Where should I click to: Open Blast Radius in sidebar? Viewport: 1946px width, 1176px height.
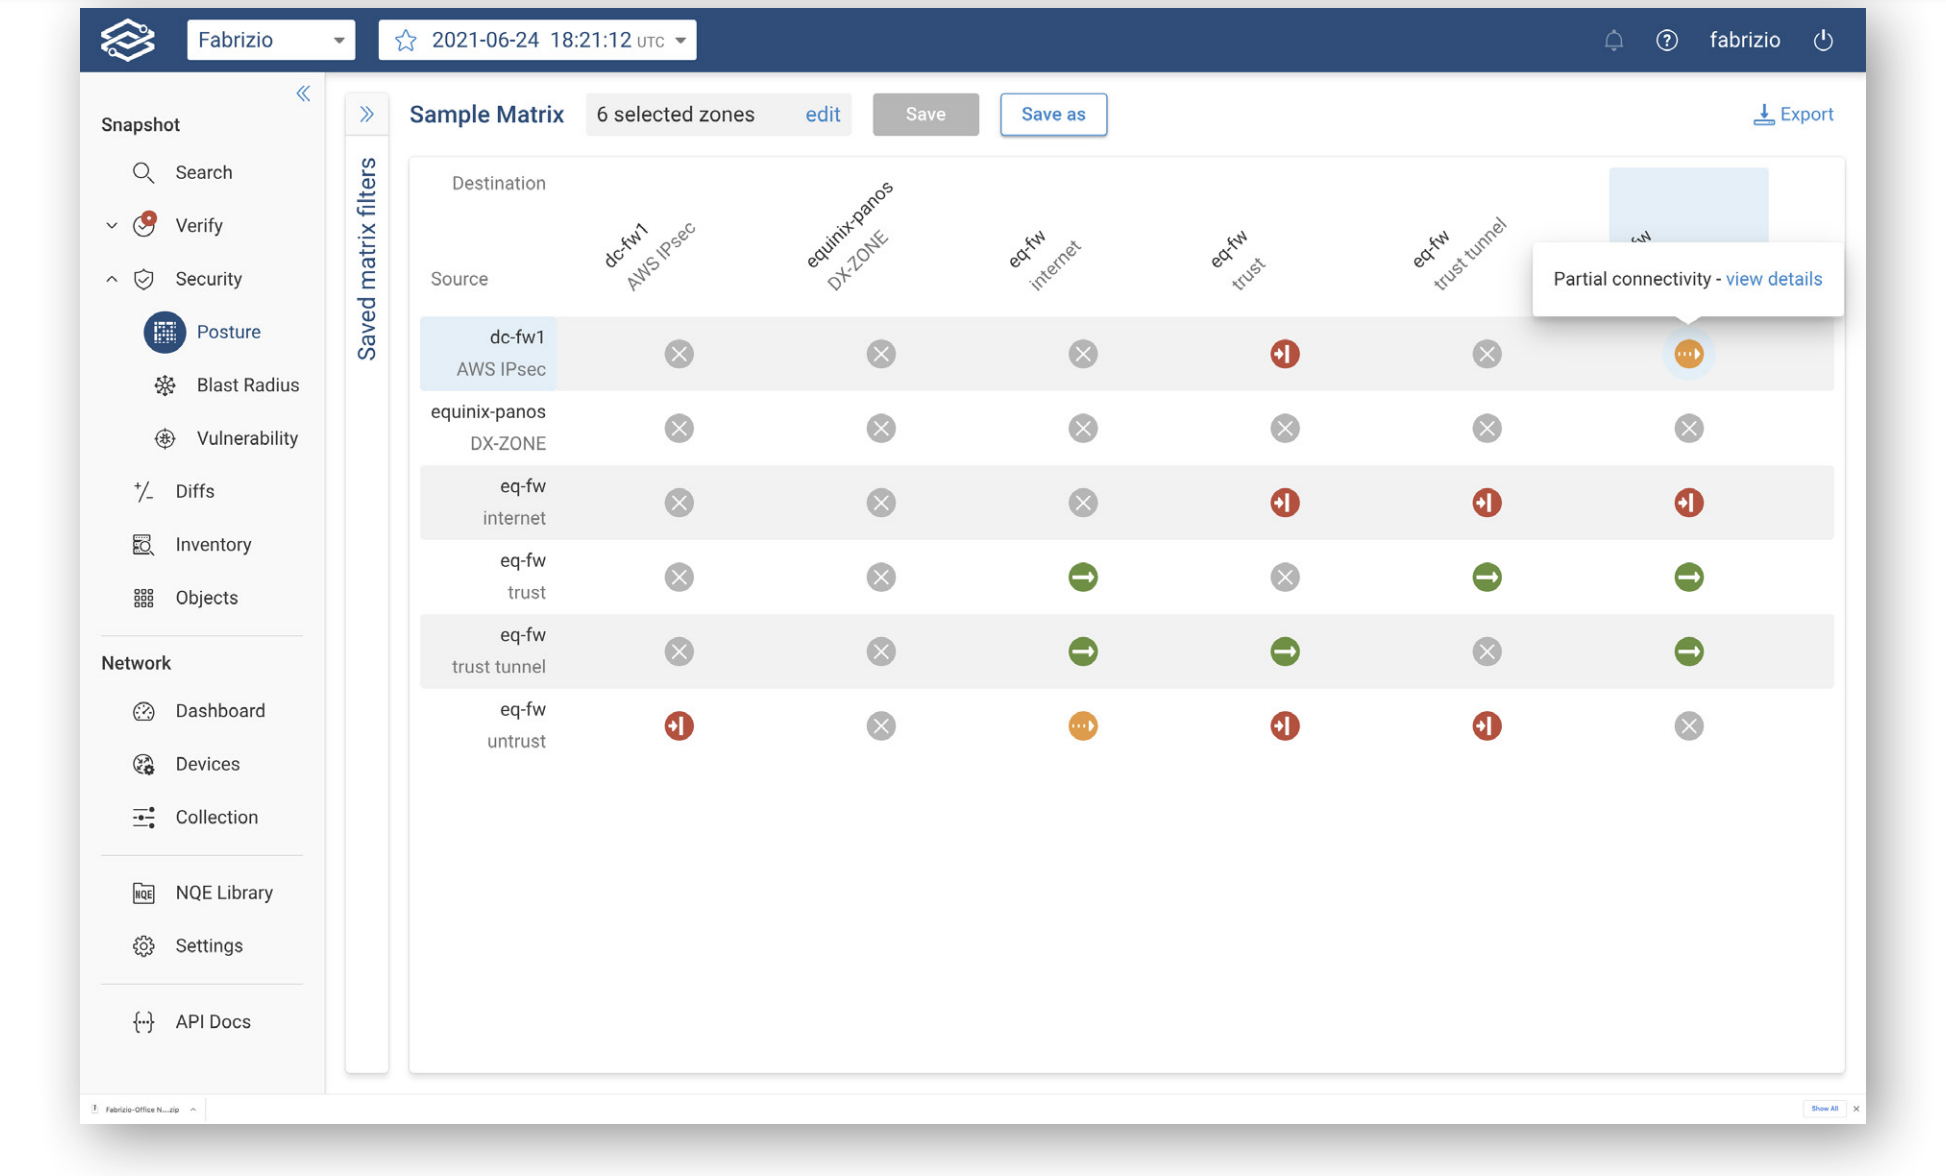coord(247,385)
